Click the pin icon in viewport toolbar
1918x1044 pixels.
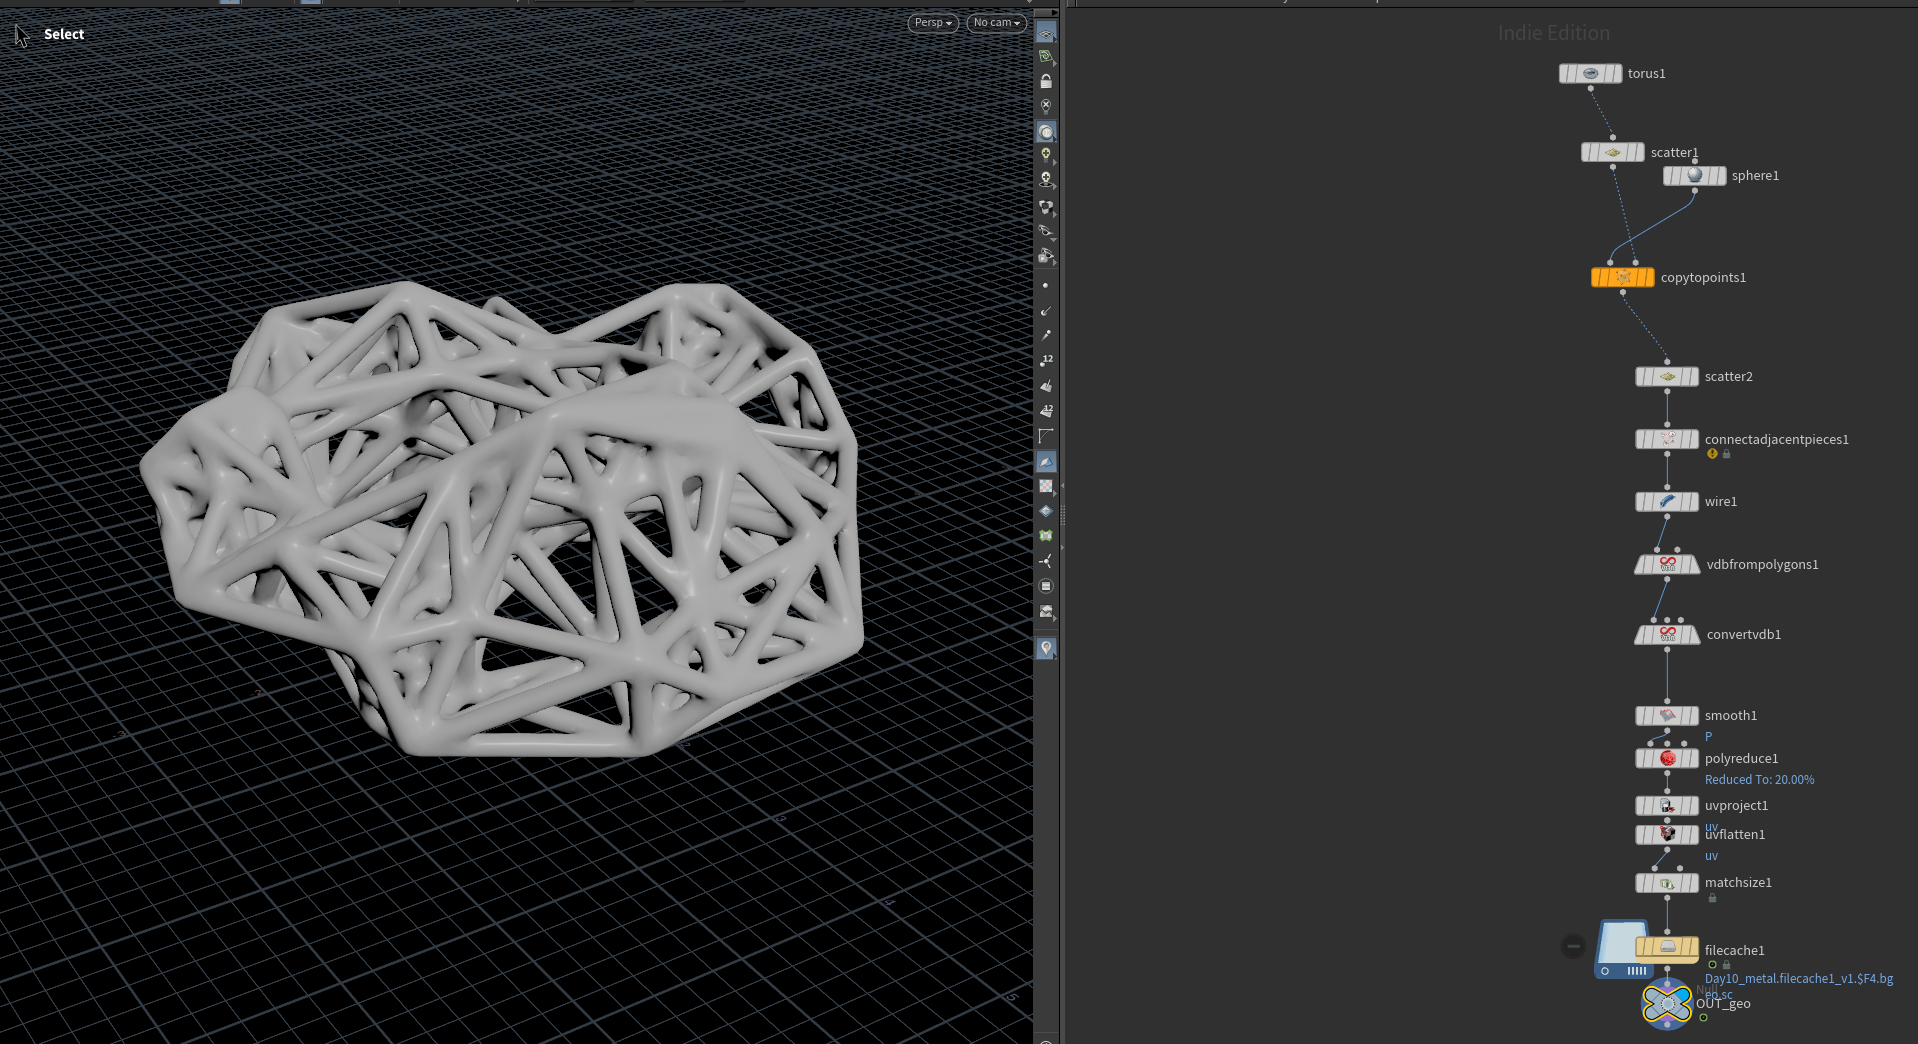pos(1046,648)
